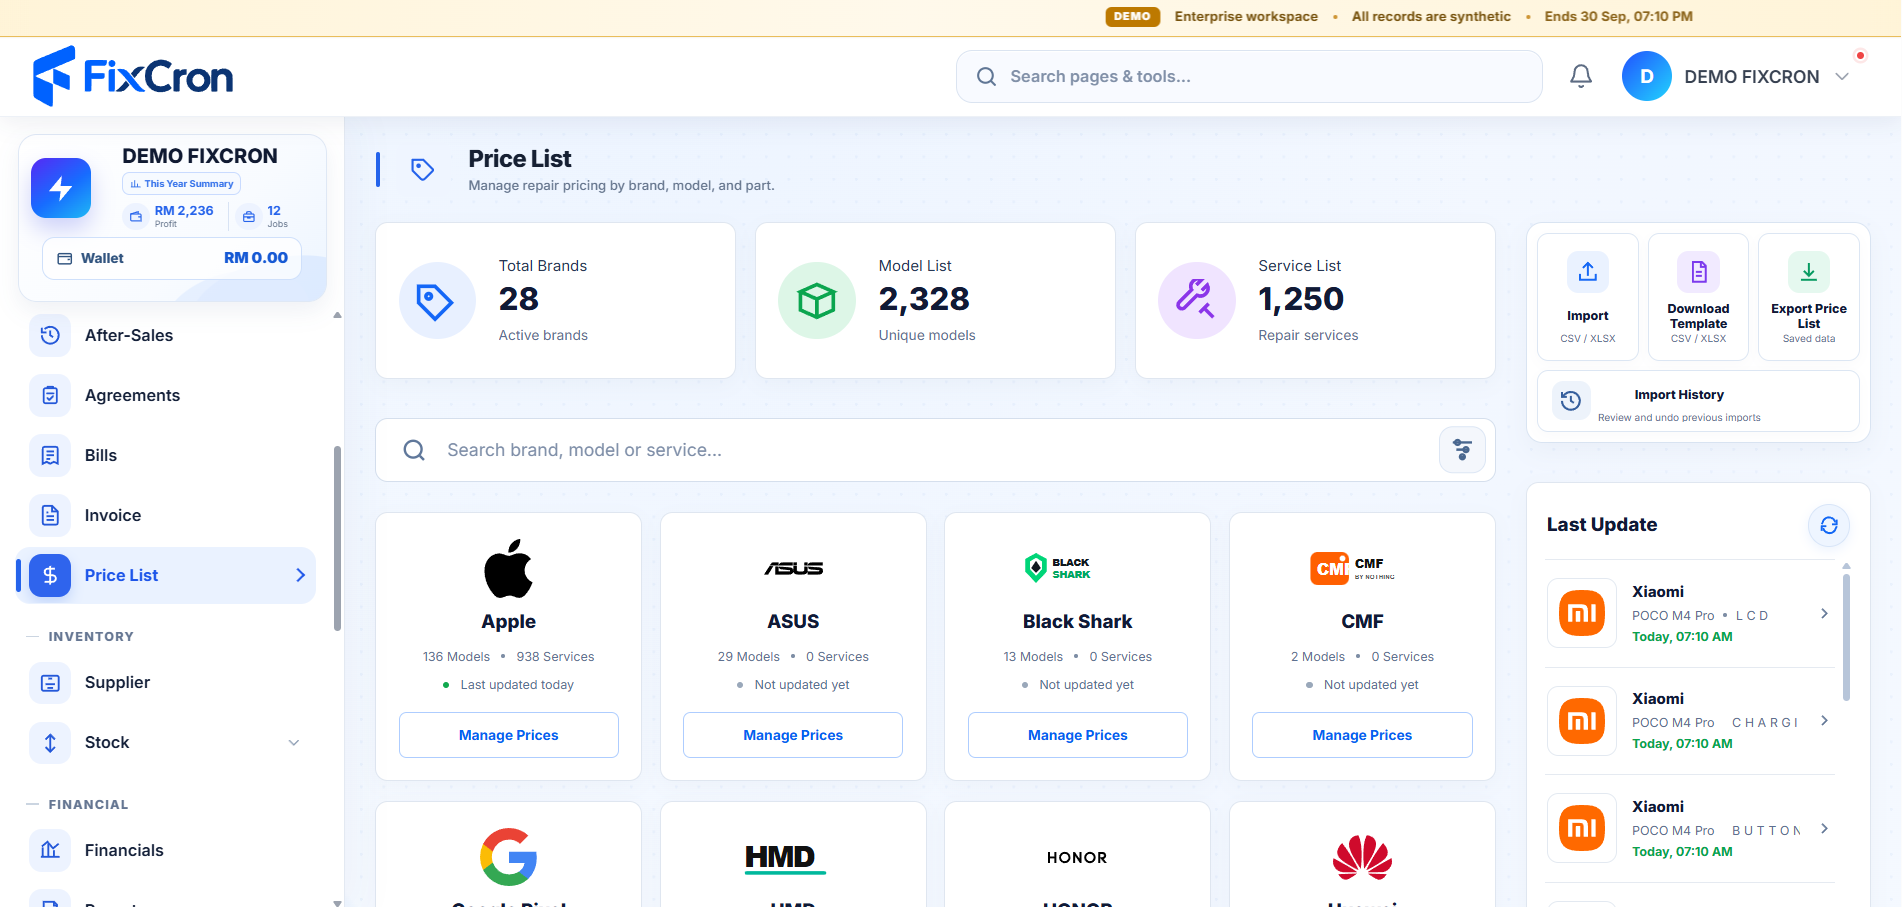Click the Export Price List download icon
Viewport: 1902px width, 907px height.
[x=1809, y=272]
